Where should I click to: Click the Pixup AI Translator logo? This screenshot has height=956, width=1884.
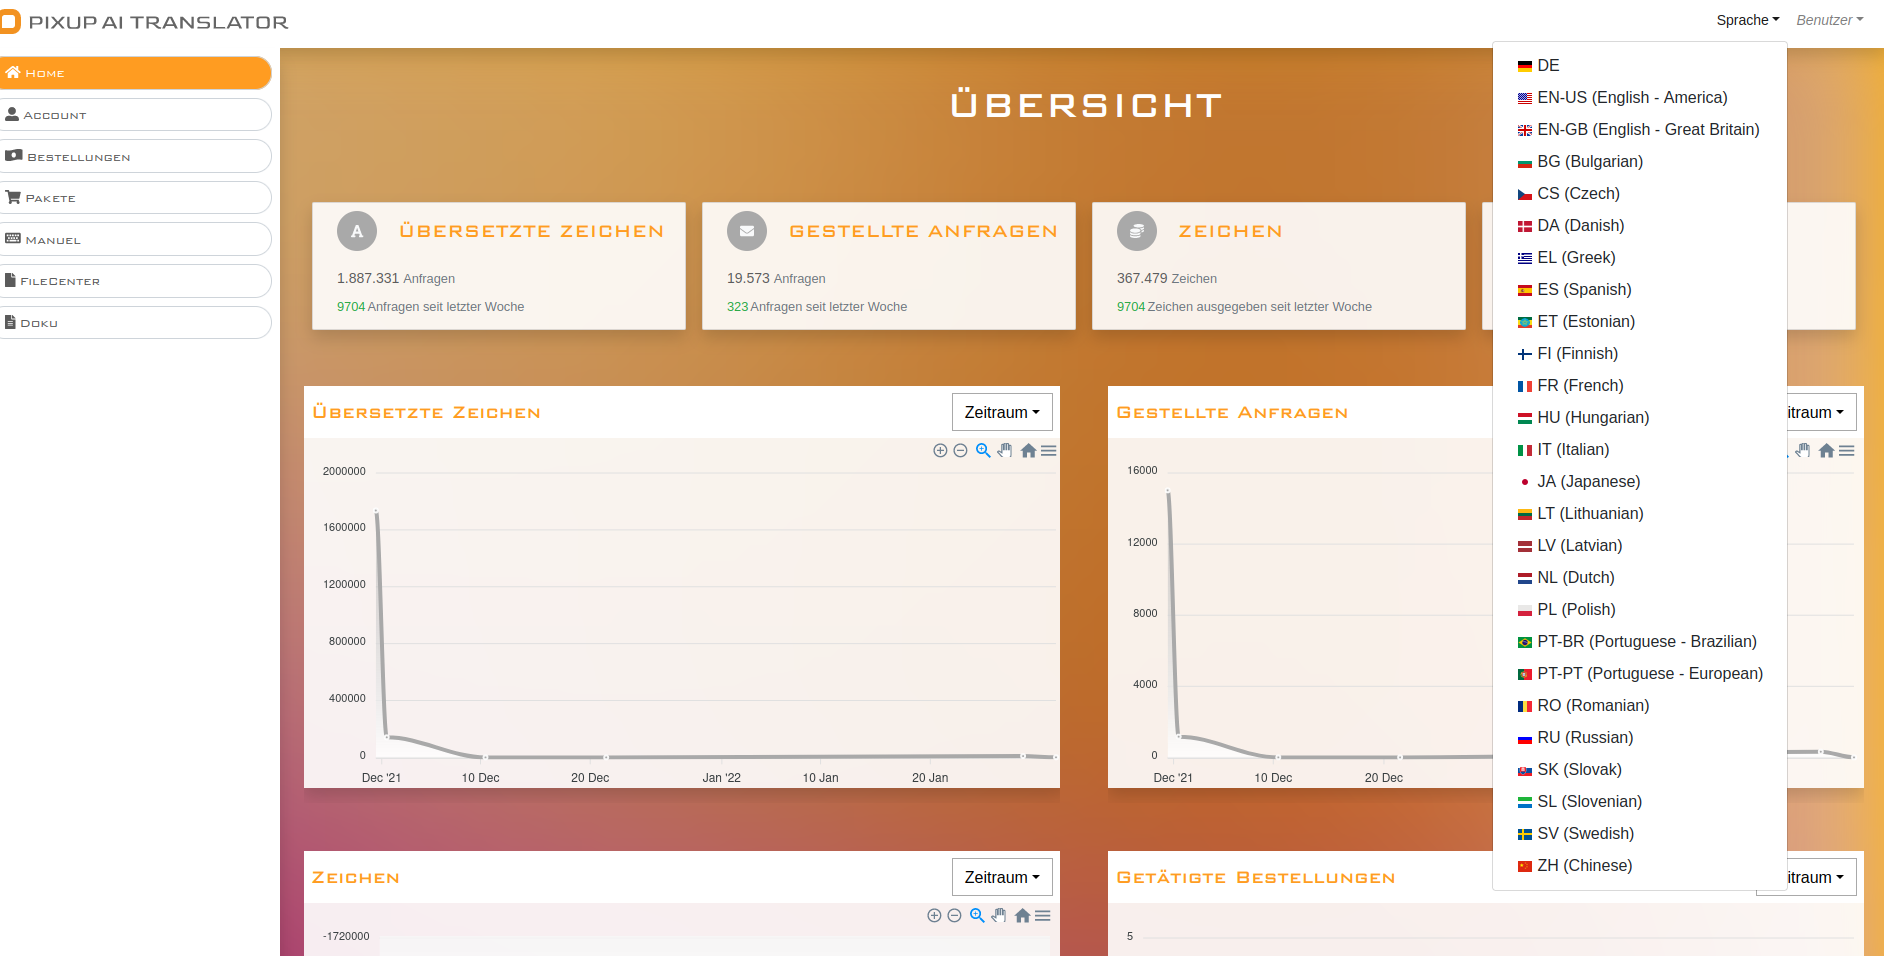[x=144, y=22]
